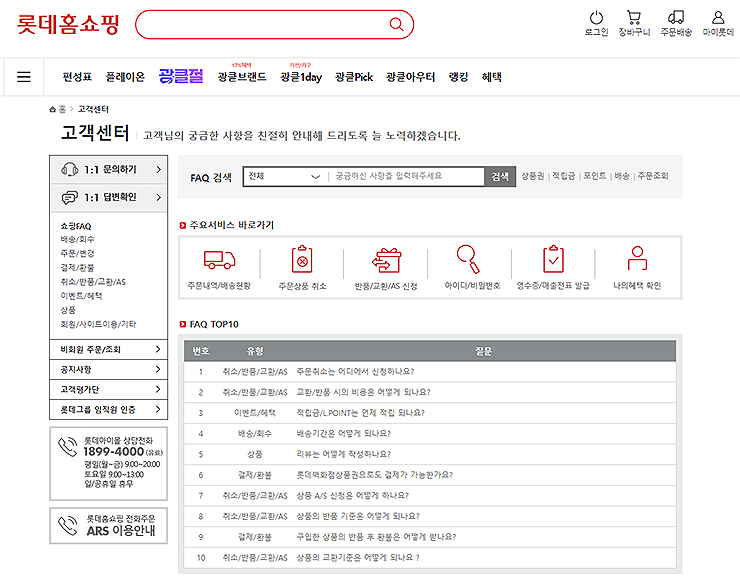Open 나의혜택 확인 person shortcut

(637, 258)
